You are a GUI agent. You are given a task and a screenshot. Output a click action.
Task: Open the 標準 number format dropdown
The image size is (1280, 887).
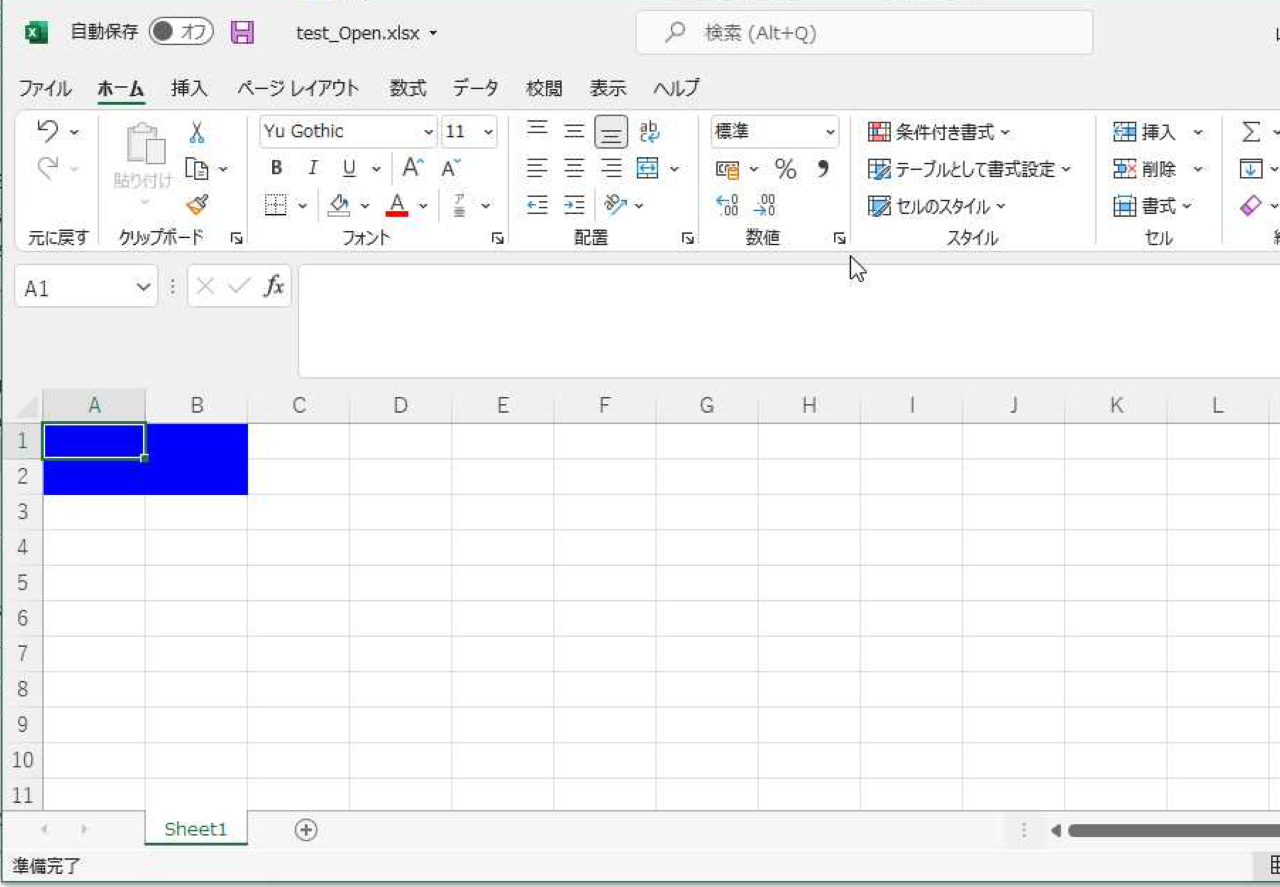tap(830, 132)
